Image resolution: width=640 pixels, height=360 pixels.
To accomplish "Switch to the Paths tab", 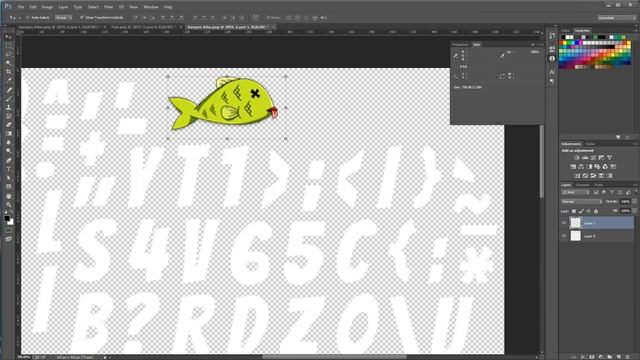I will coord(598,185).
